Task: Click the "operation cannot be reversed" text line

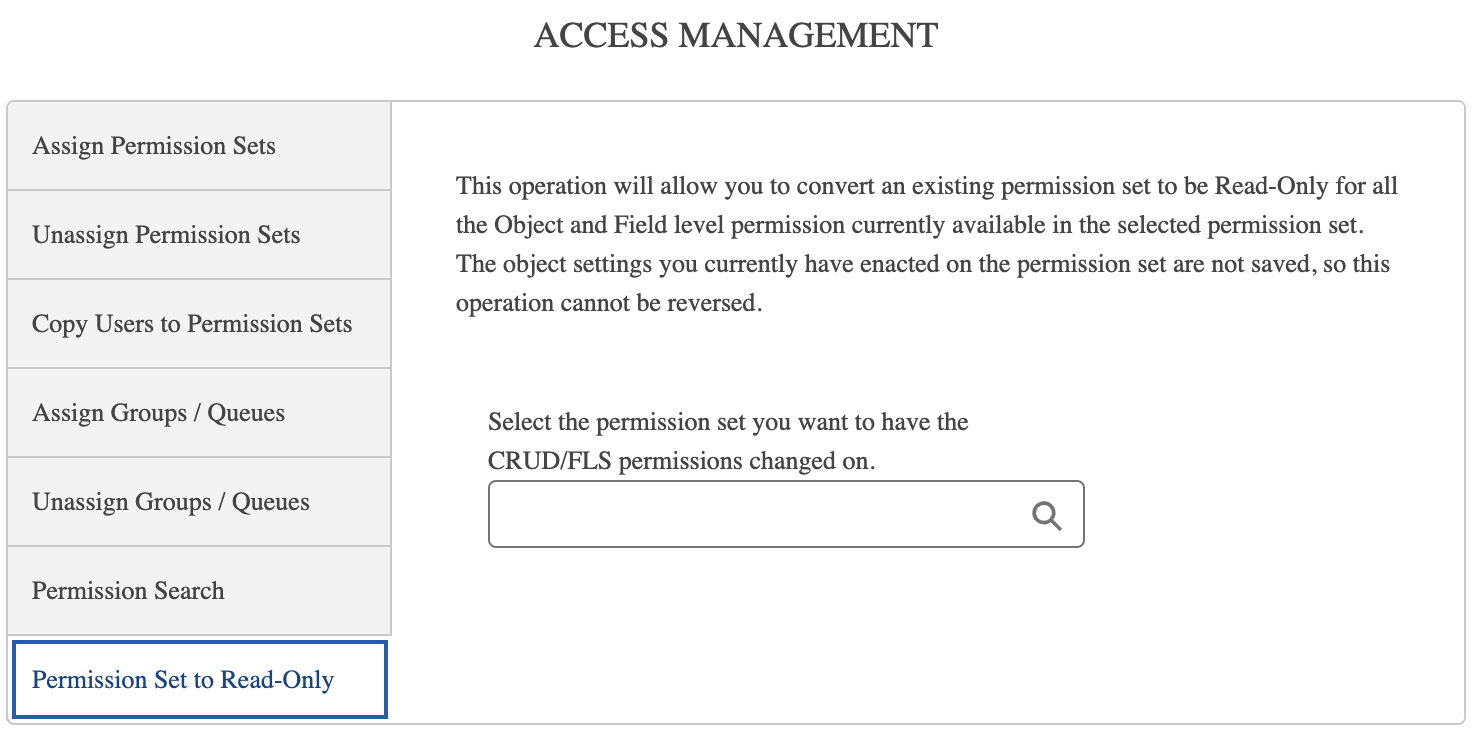Action: 609,303
